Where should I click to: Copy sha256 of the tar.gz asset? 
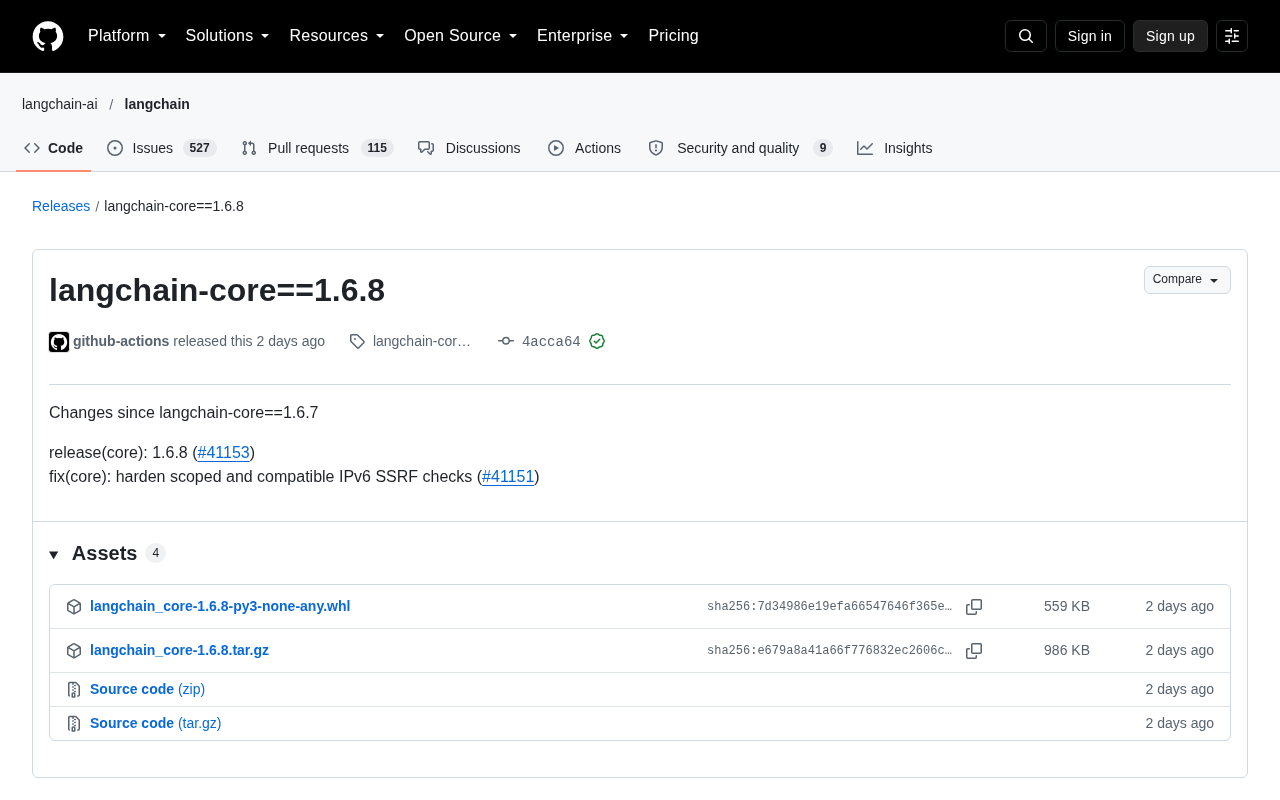click(974, 651)
